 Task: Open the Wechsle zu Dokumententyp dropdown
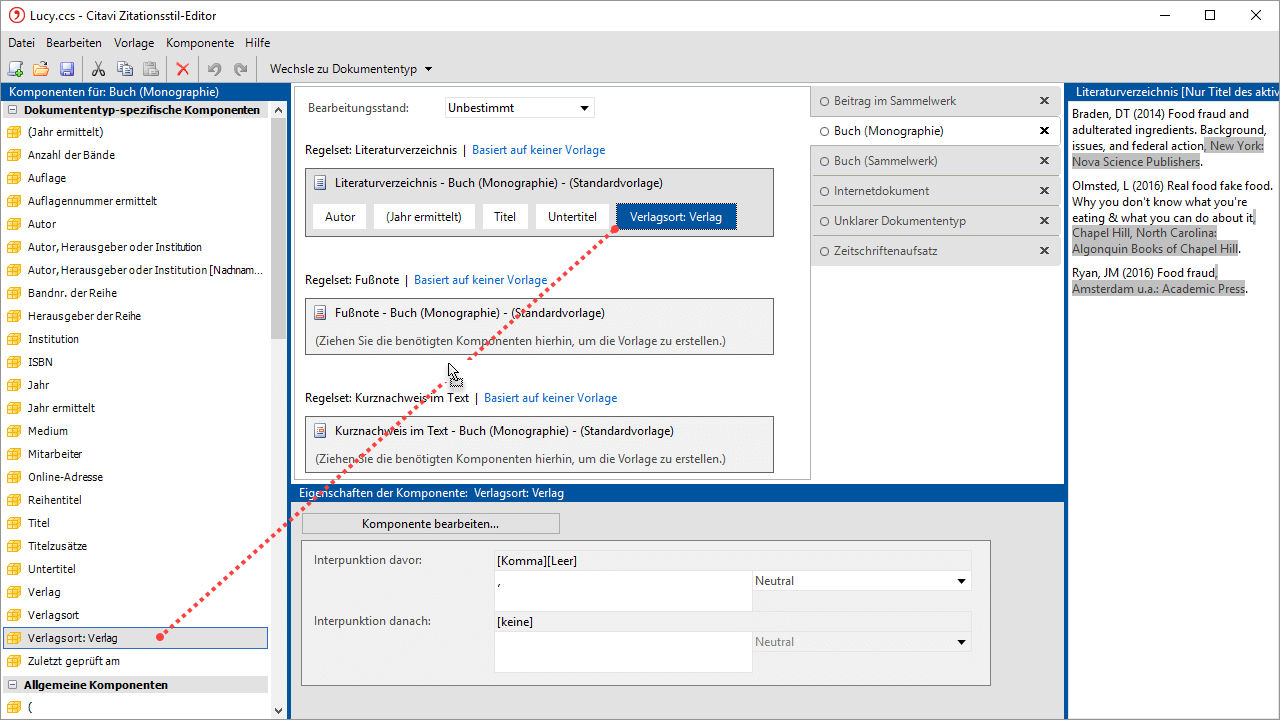pos(350,69)
